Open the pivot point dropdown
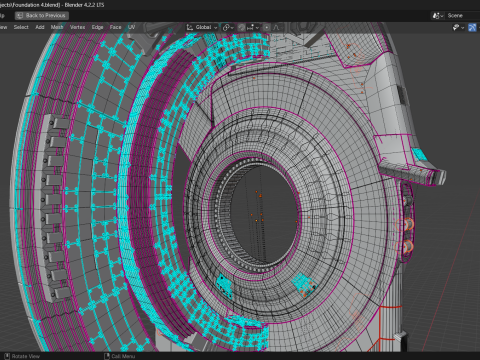This screenshot has width=480, height=360. [x=228, y=28]
